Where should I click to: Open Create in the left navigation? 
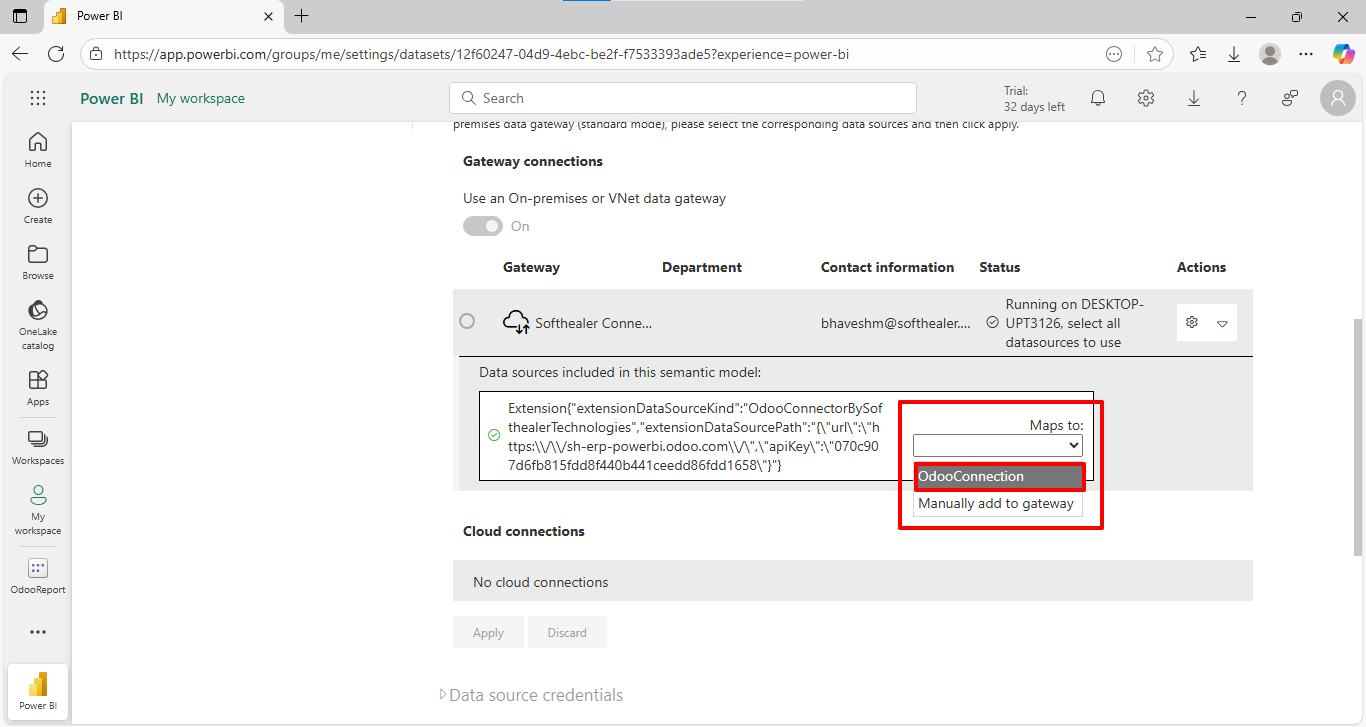[x=38, y=206]
